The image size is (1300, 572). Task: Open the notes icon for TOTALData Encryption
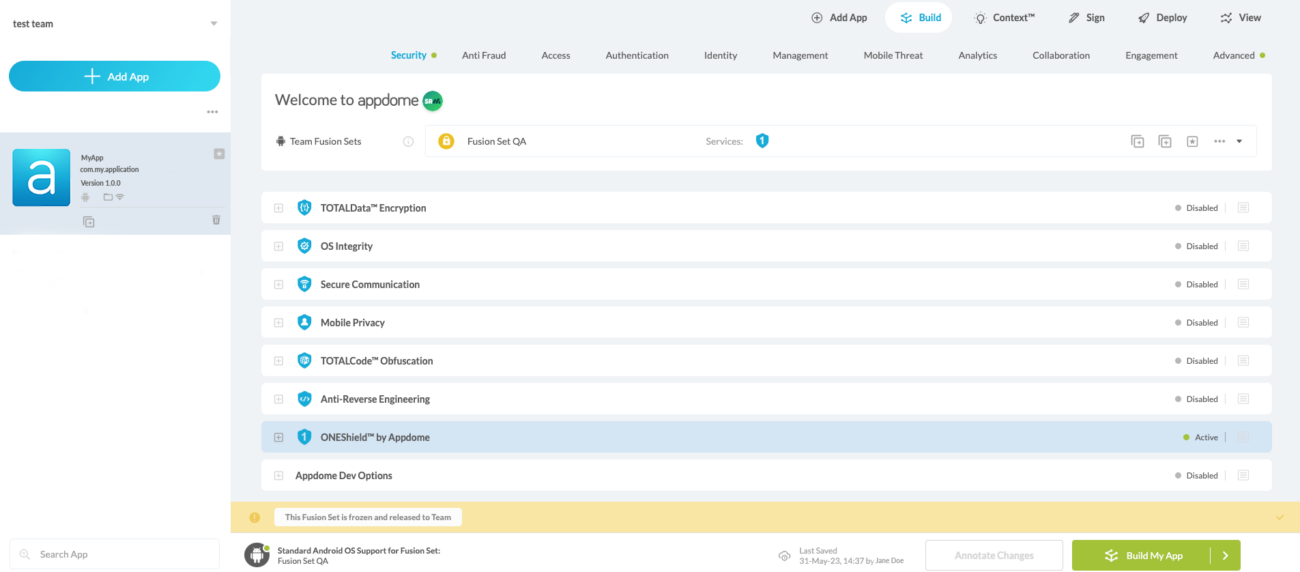pos(1243,208)
